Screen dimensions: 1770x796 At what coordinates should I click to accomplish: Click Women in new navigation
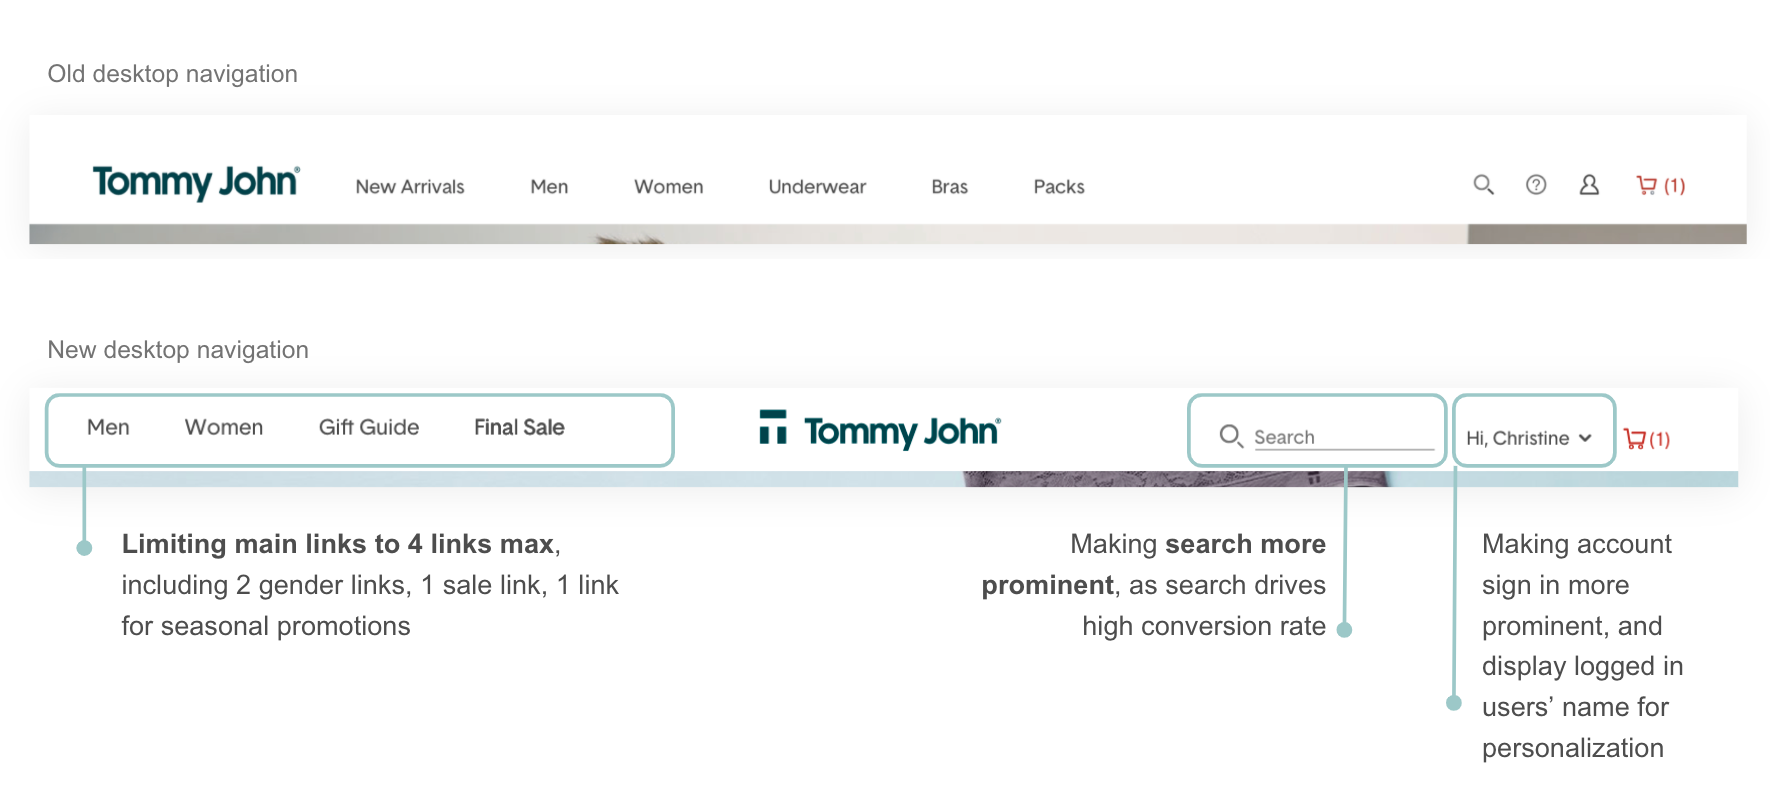point(224,427)
